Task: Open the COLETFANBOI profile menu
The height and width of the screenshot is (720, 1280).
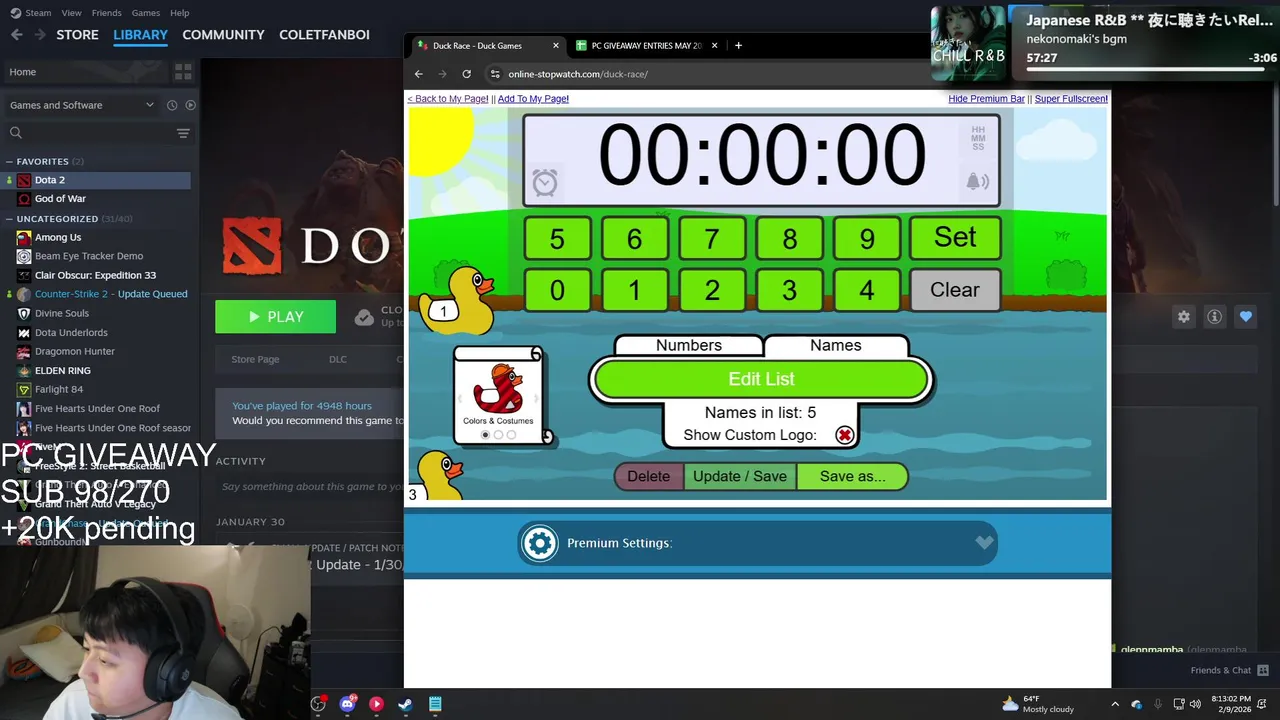Action: pos(324,34)
